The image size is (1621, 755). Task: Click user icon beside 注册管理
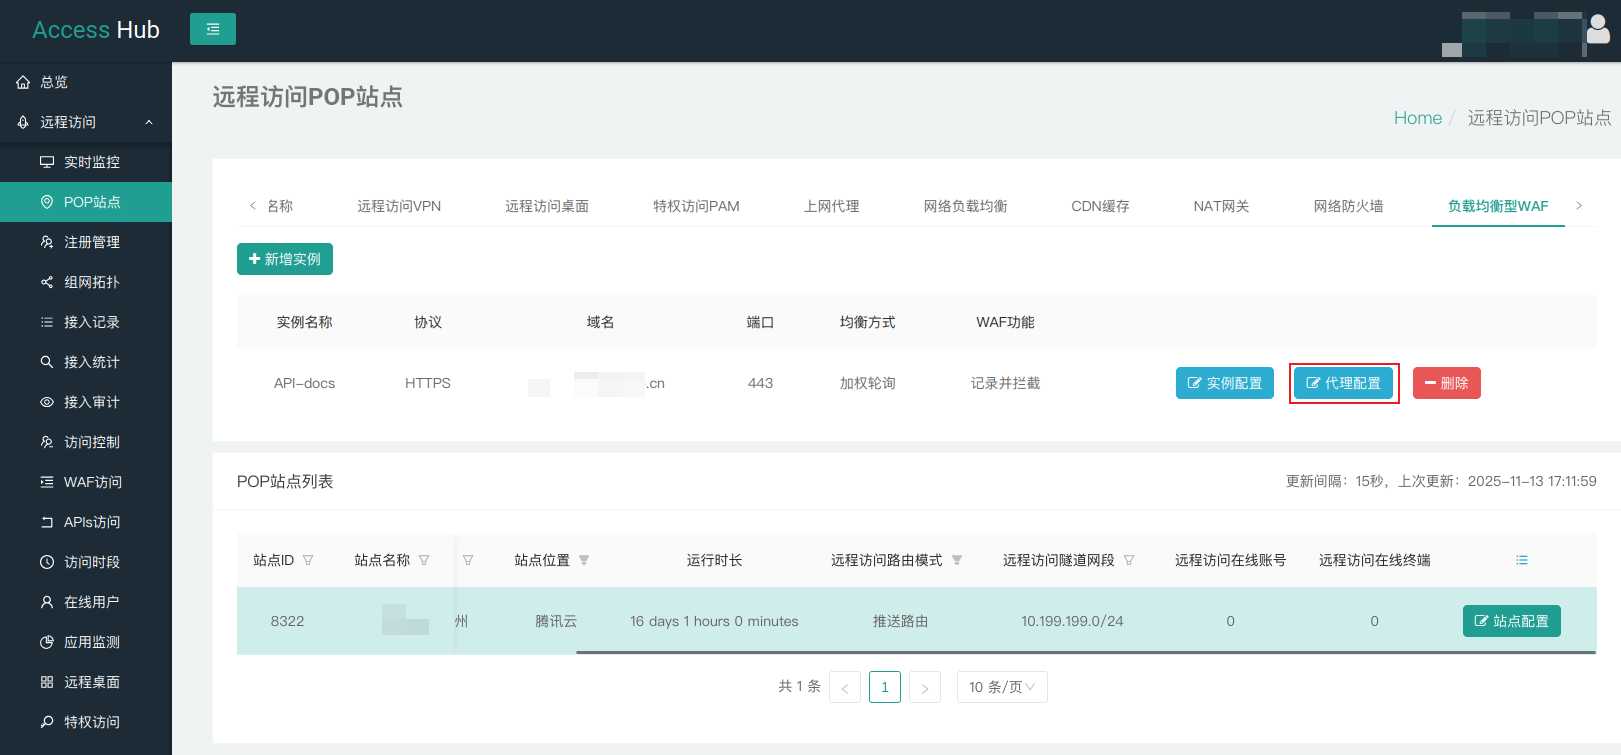point(47,242)
